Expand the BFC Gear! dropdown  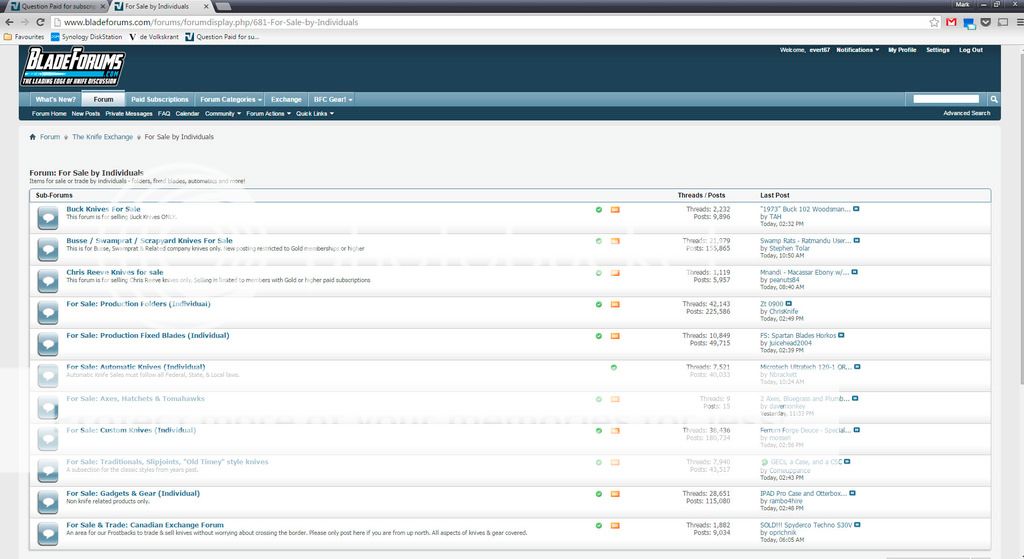point(332,99)
